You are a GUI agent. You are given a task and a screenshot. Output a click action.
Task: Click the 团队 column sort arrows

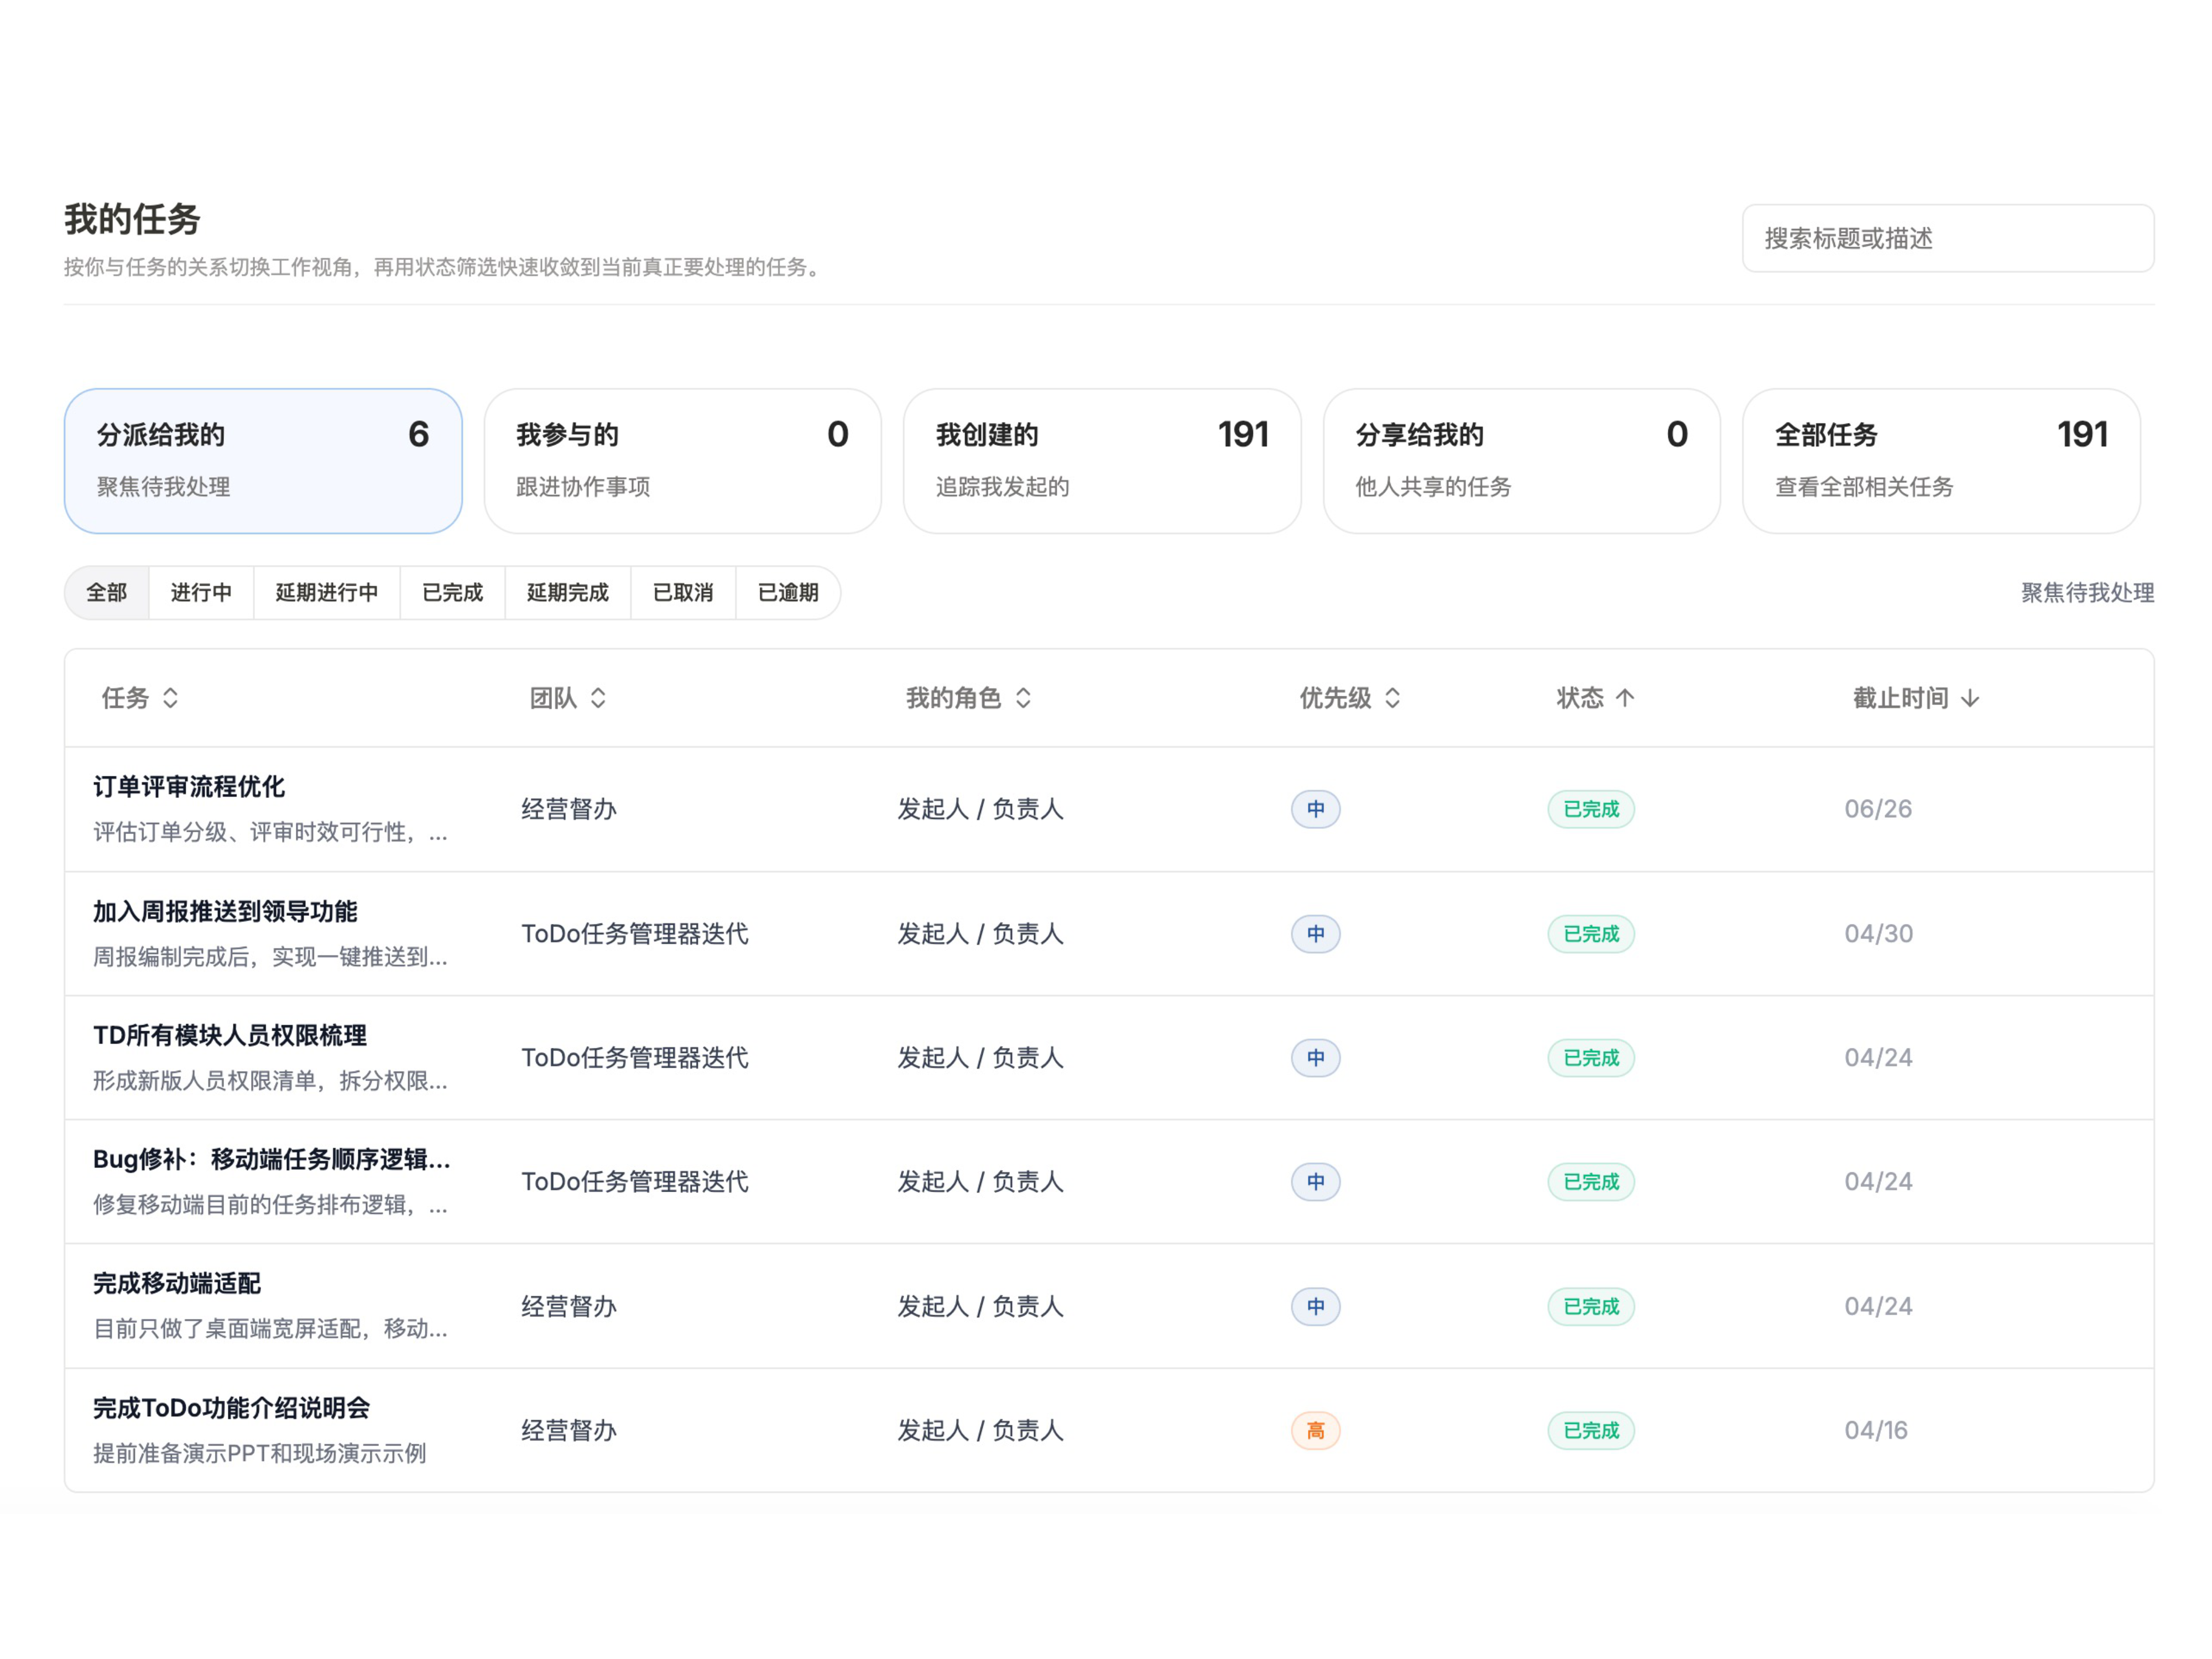(x=598, y=698)
